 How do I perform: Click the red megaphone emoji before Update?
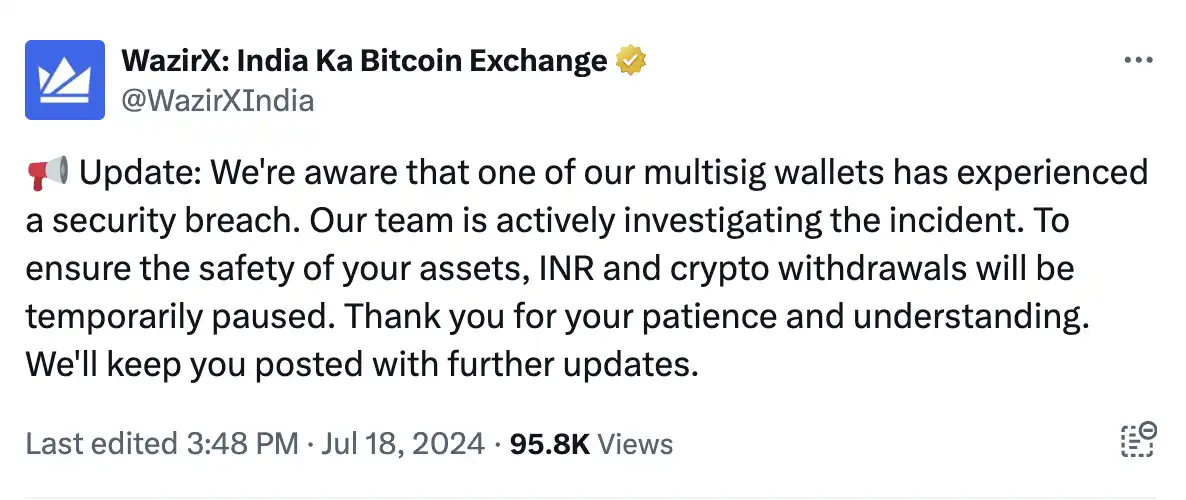(x=48, y=173)
